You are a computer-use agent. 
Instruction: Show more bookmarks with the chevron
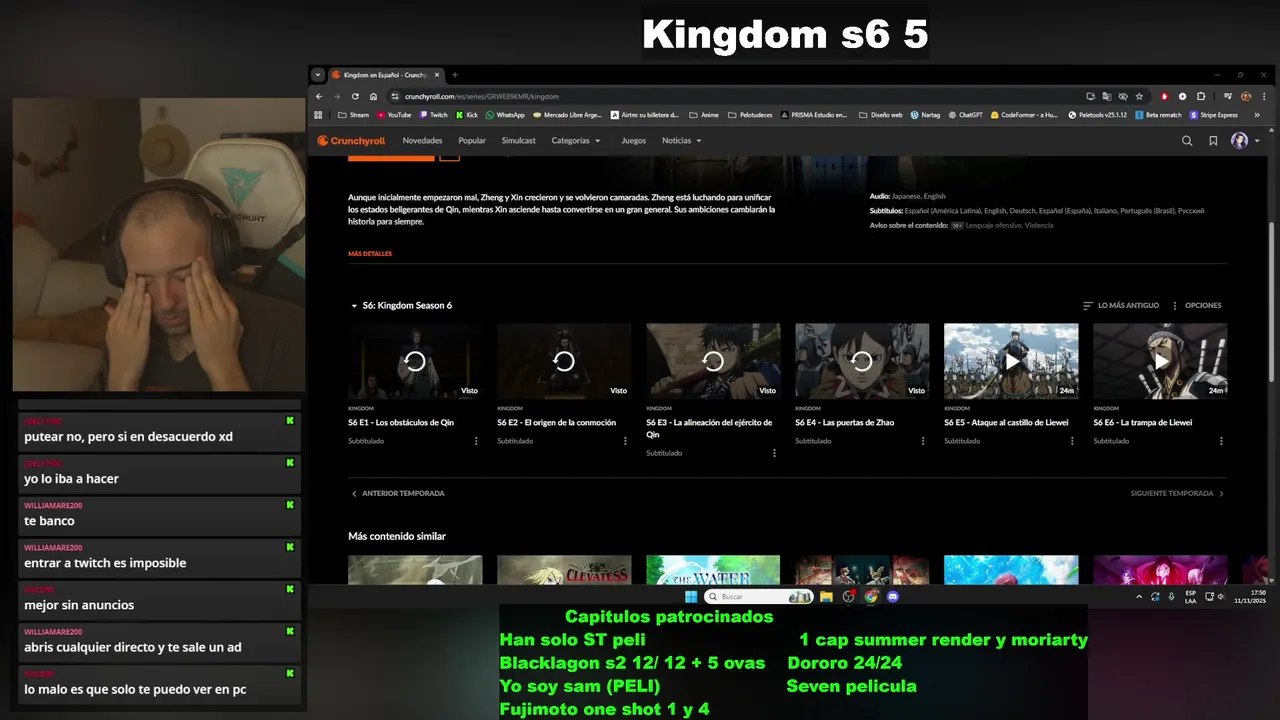[1258, 115]
